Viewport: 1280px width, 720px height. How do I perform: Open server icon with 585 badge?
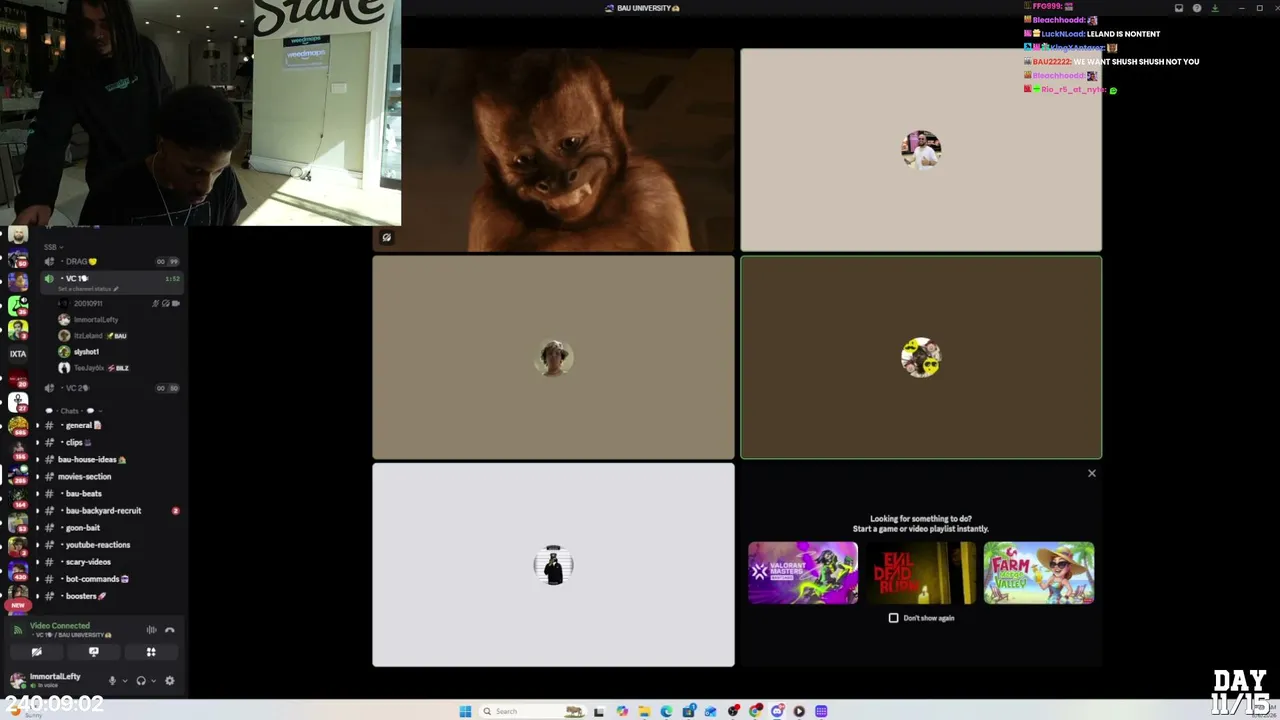click(x=18, y=425)
